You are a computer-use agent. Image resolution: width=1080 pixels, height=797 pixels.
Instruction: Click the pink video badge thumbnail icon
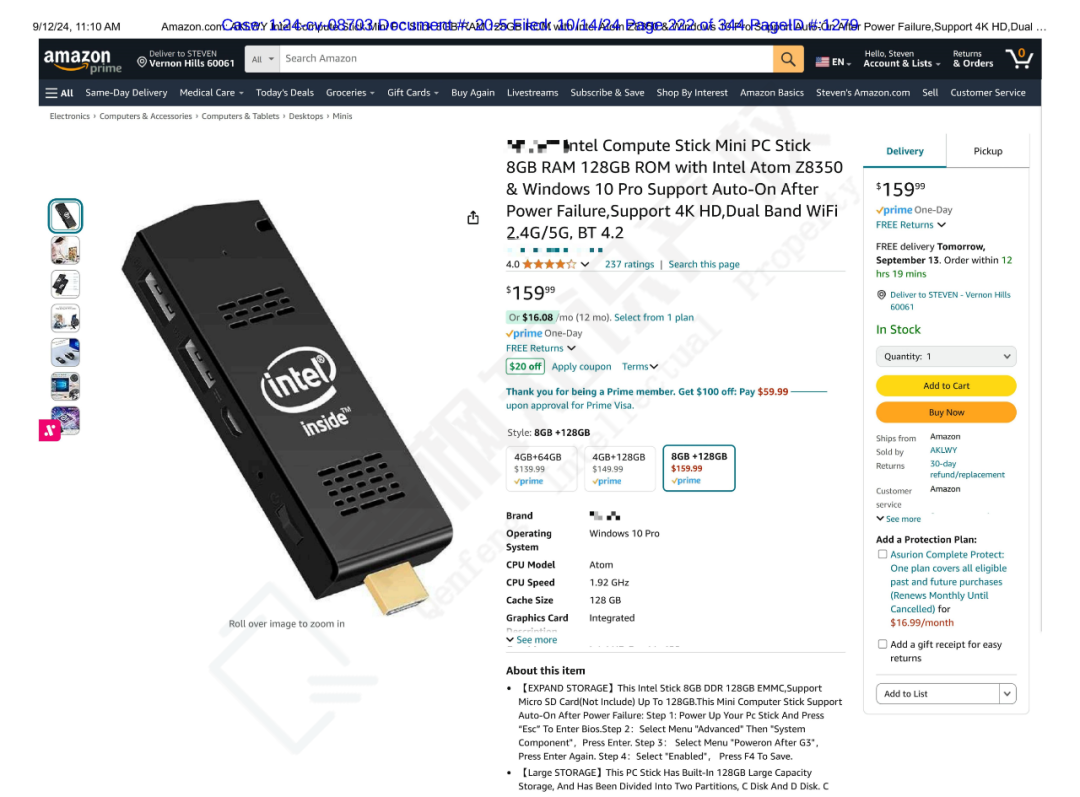tap(50, 431)
